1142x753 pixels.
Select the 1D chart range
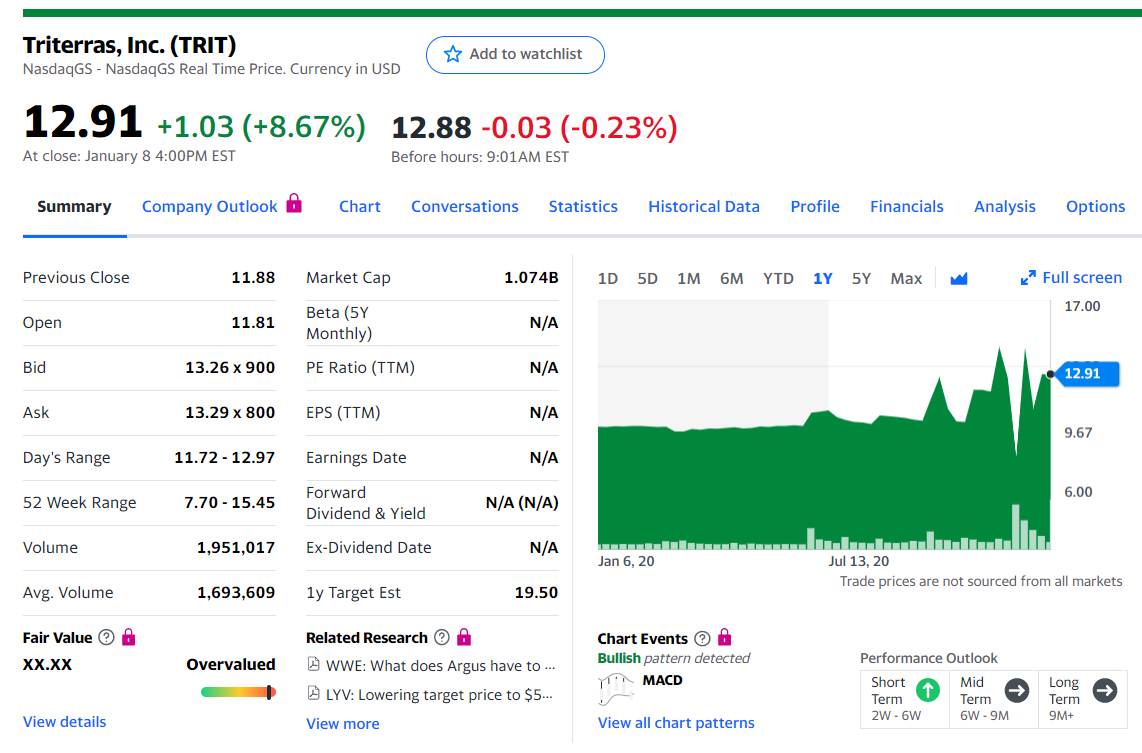point(607,278)
